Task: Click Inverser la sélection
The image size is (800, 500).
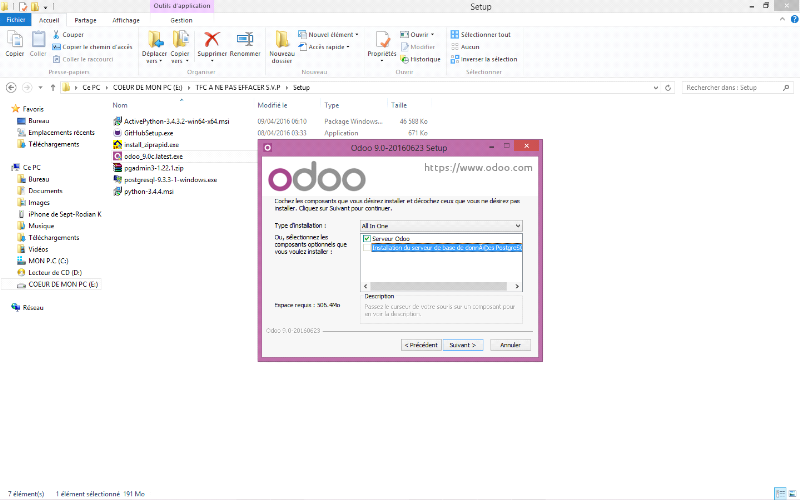Action: (x=484, y=59)
